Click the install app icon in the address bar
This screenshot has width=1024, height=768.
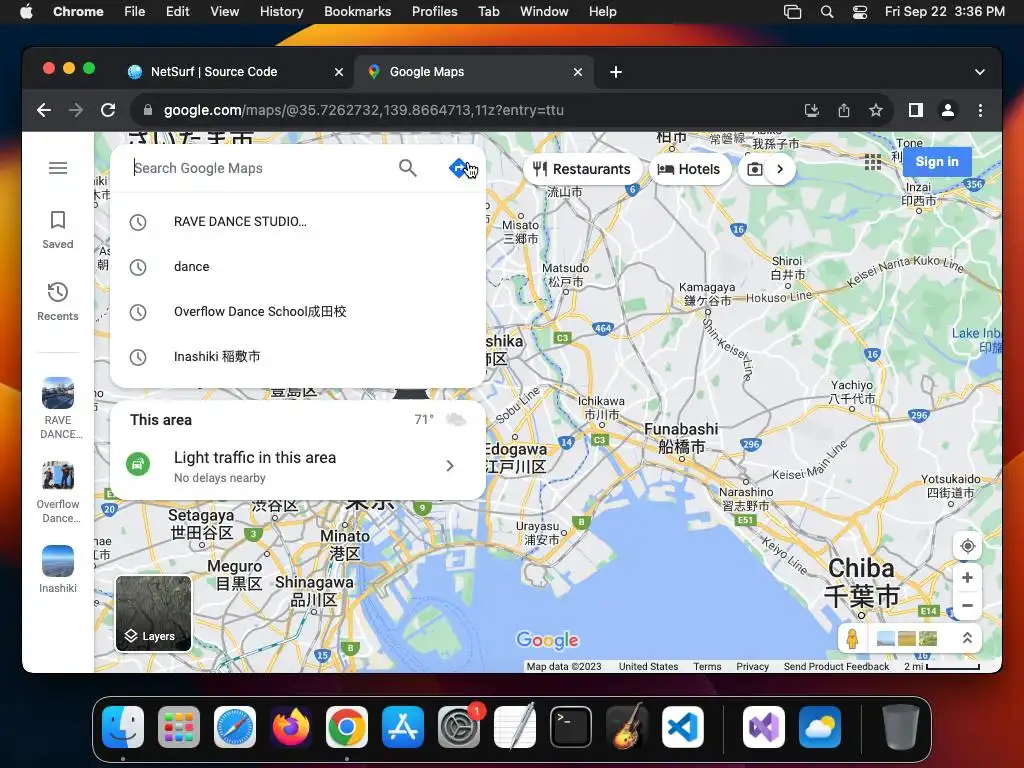click(x=812, y=110)
